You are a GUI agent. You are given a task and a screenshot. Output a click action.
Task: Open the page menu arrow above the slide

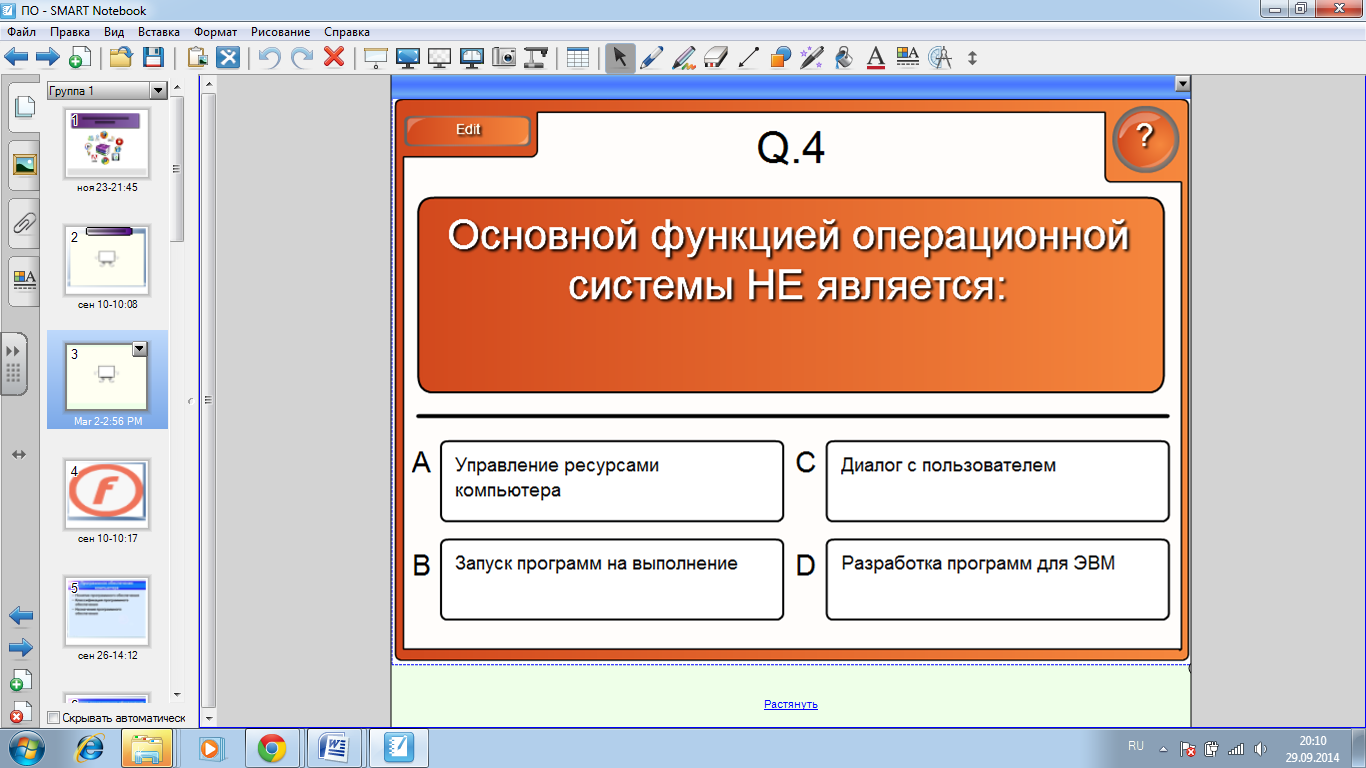point(1182,85)
